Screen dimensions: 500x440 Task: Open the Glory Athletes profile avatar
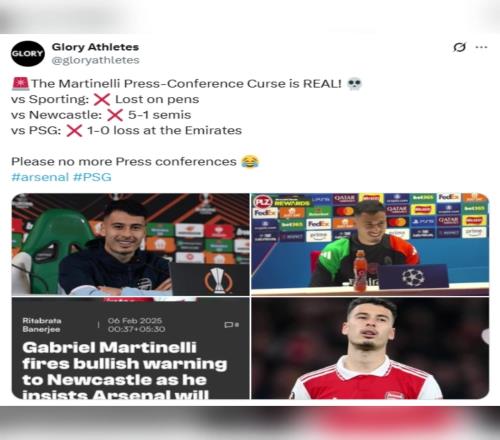click(x=28, y=54)
